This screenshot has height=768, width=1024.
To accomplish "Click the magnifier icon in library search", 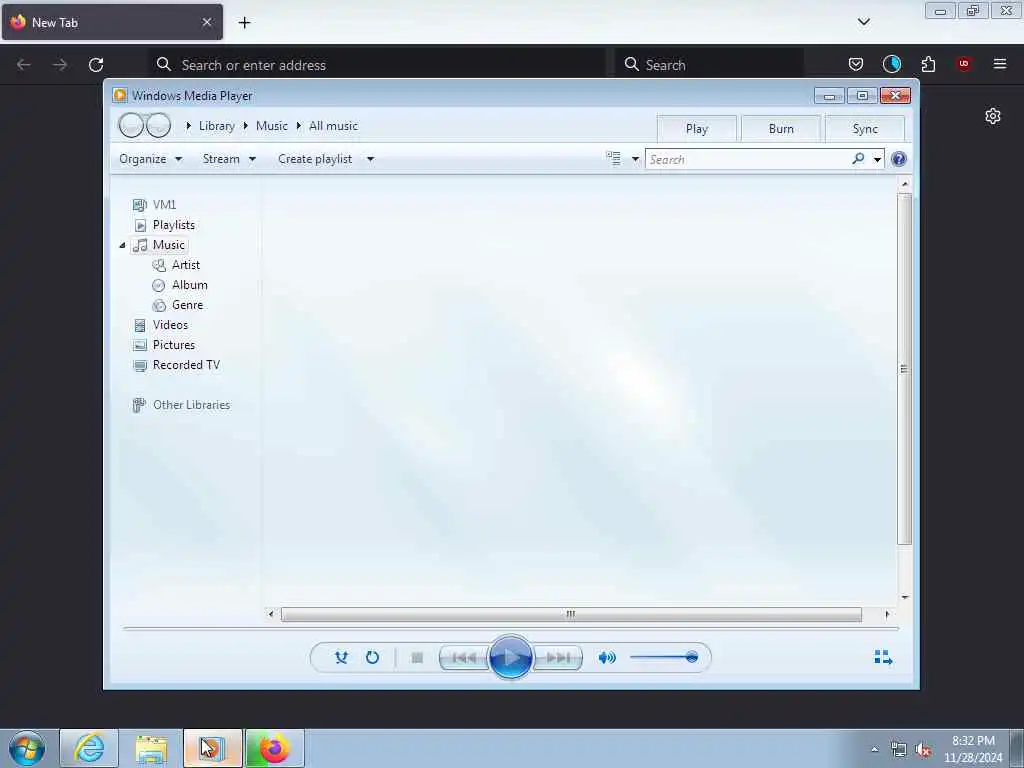I will click(x=858, y=159).
